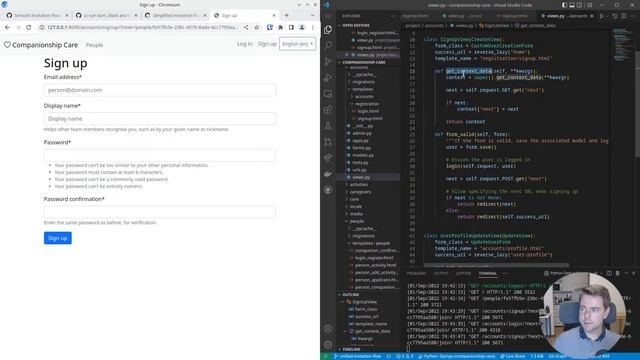Click the Log in nav link
Viewport: 640px width, 360px height.
[x=244, y=44]
